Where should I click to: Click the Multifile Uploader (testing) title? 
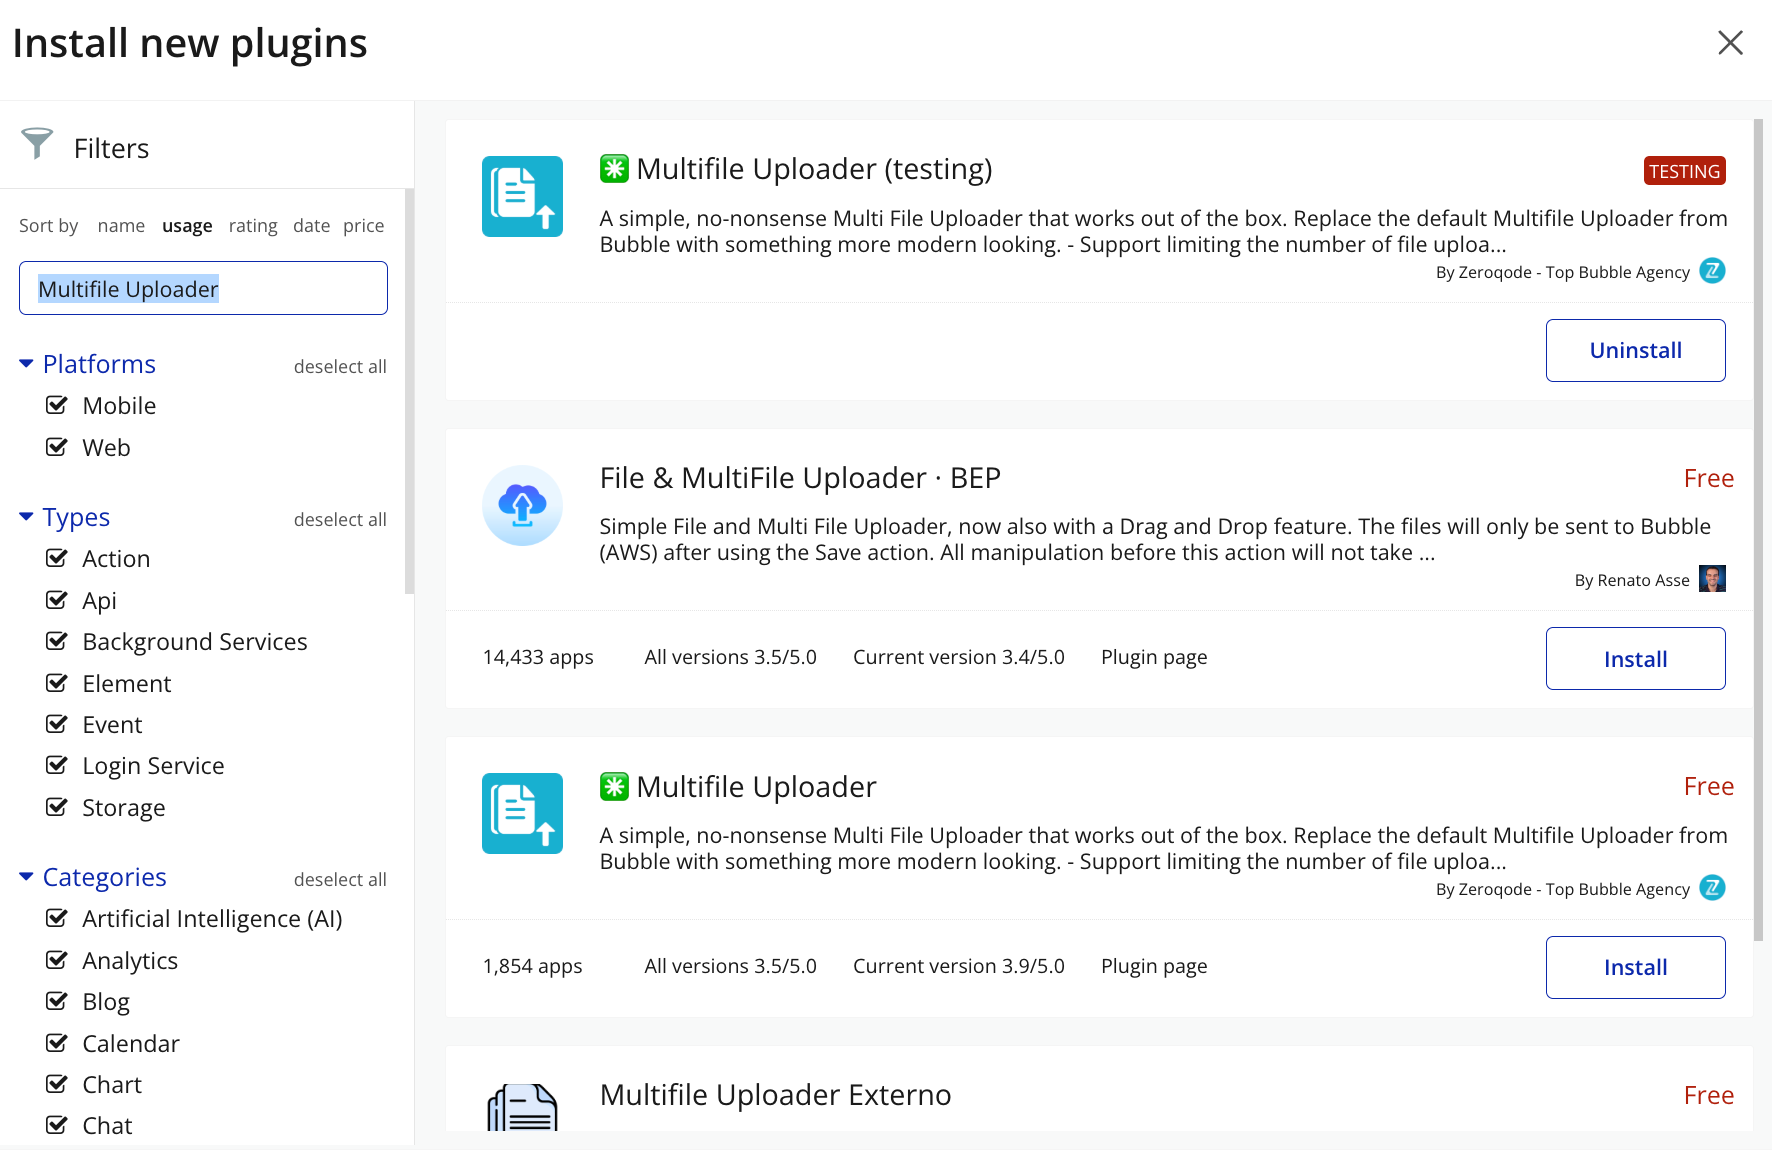[x=814, y=169]
